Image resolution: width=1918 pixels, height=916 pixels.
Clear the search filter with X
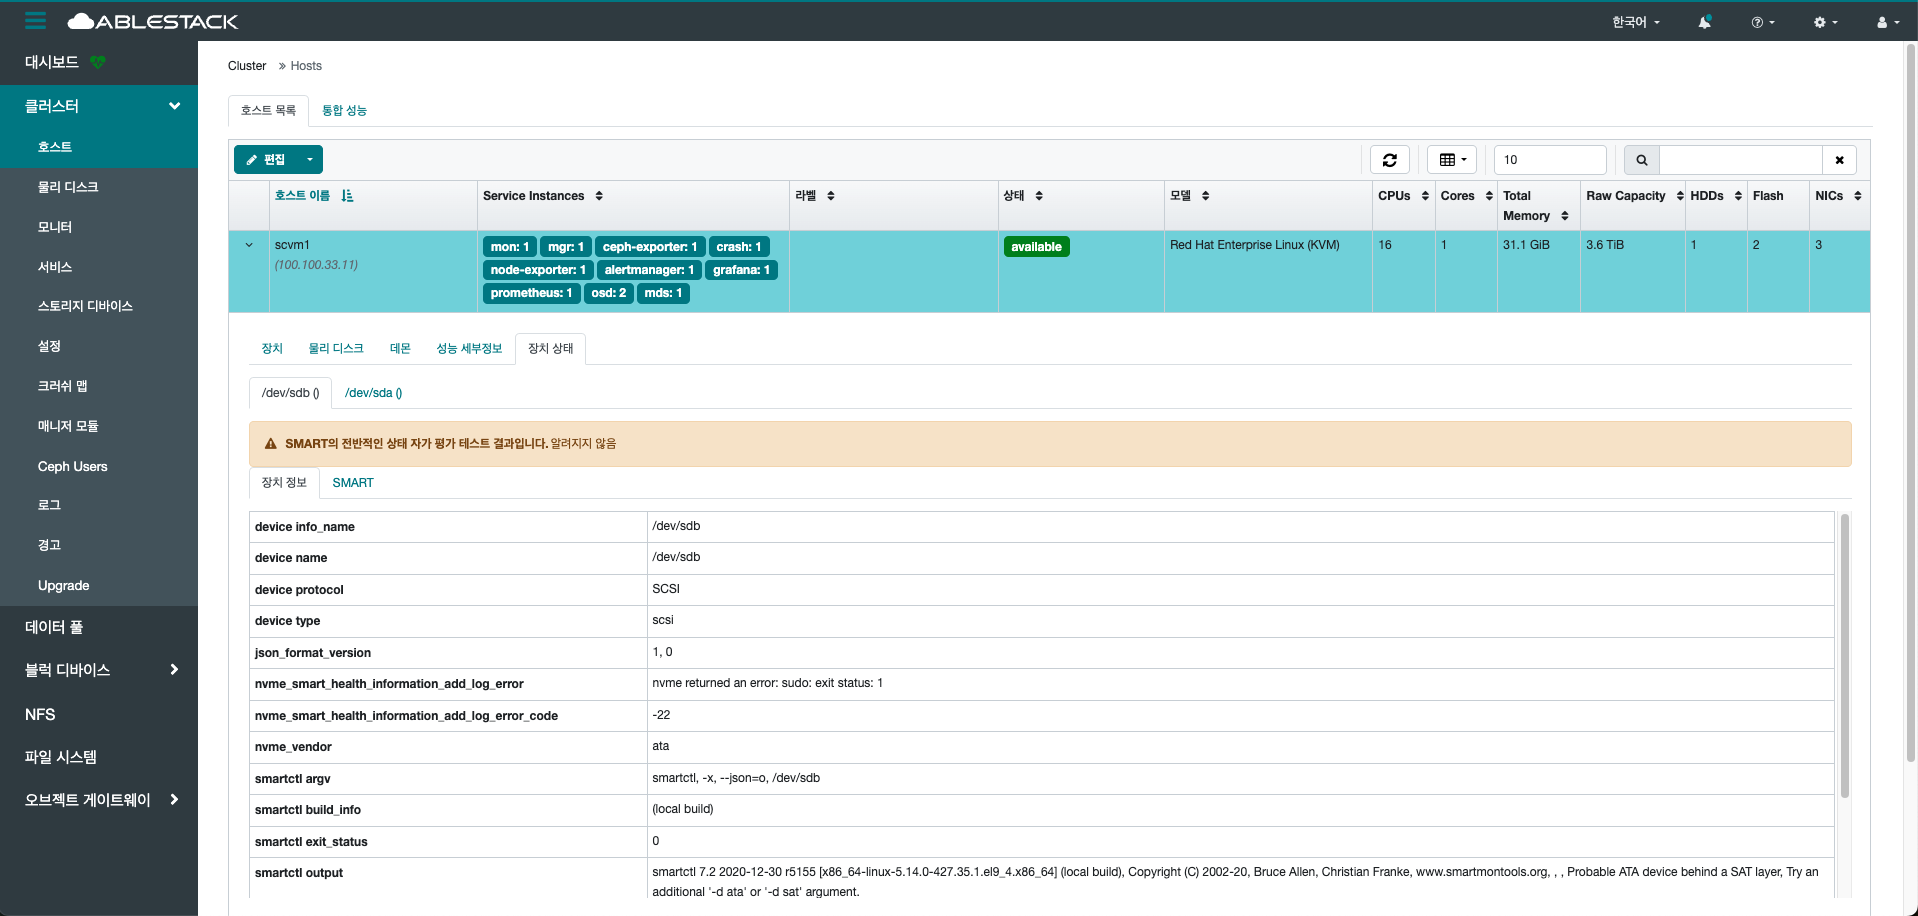click(x=1839, y=160)
